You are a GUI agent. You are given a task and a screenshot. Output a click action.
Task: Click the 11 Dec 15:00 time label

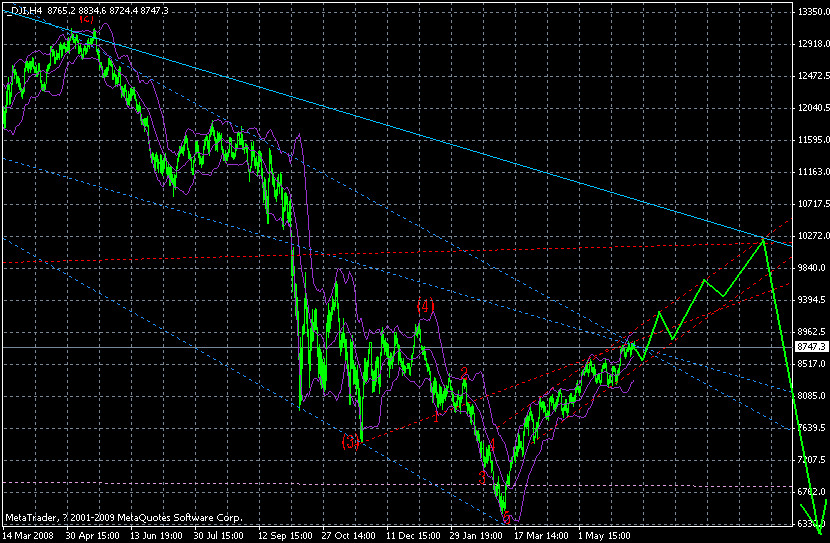point(413,536)
